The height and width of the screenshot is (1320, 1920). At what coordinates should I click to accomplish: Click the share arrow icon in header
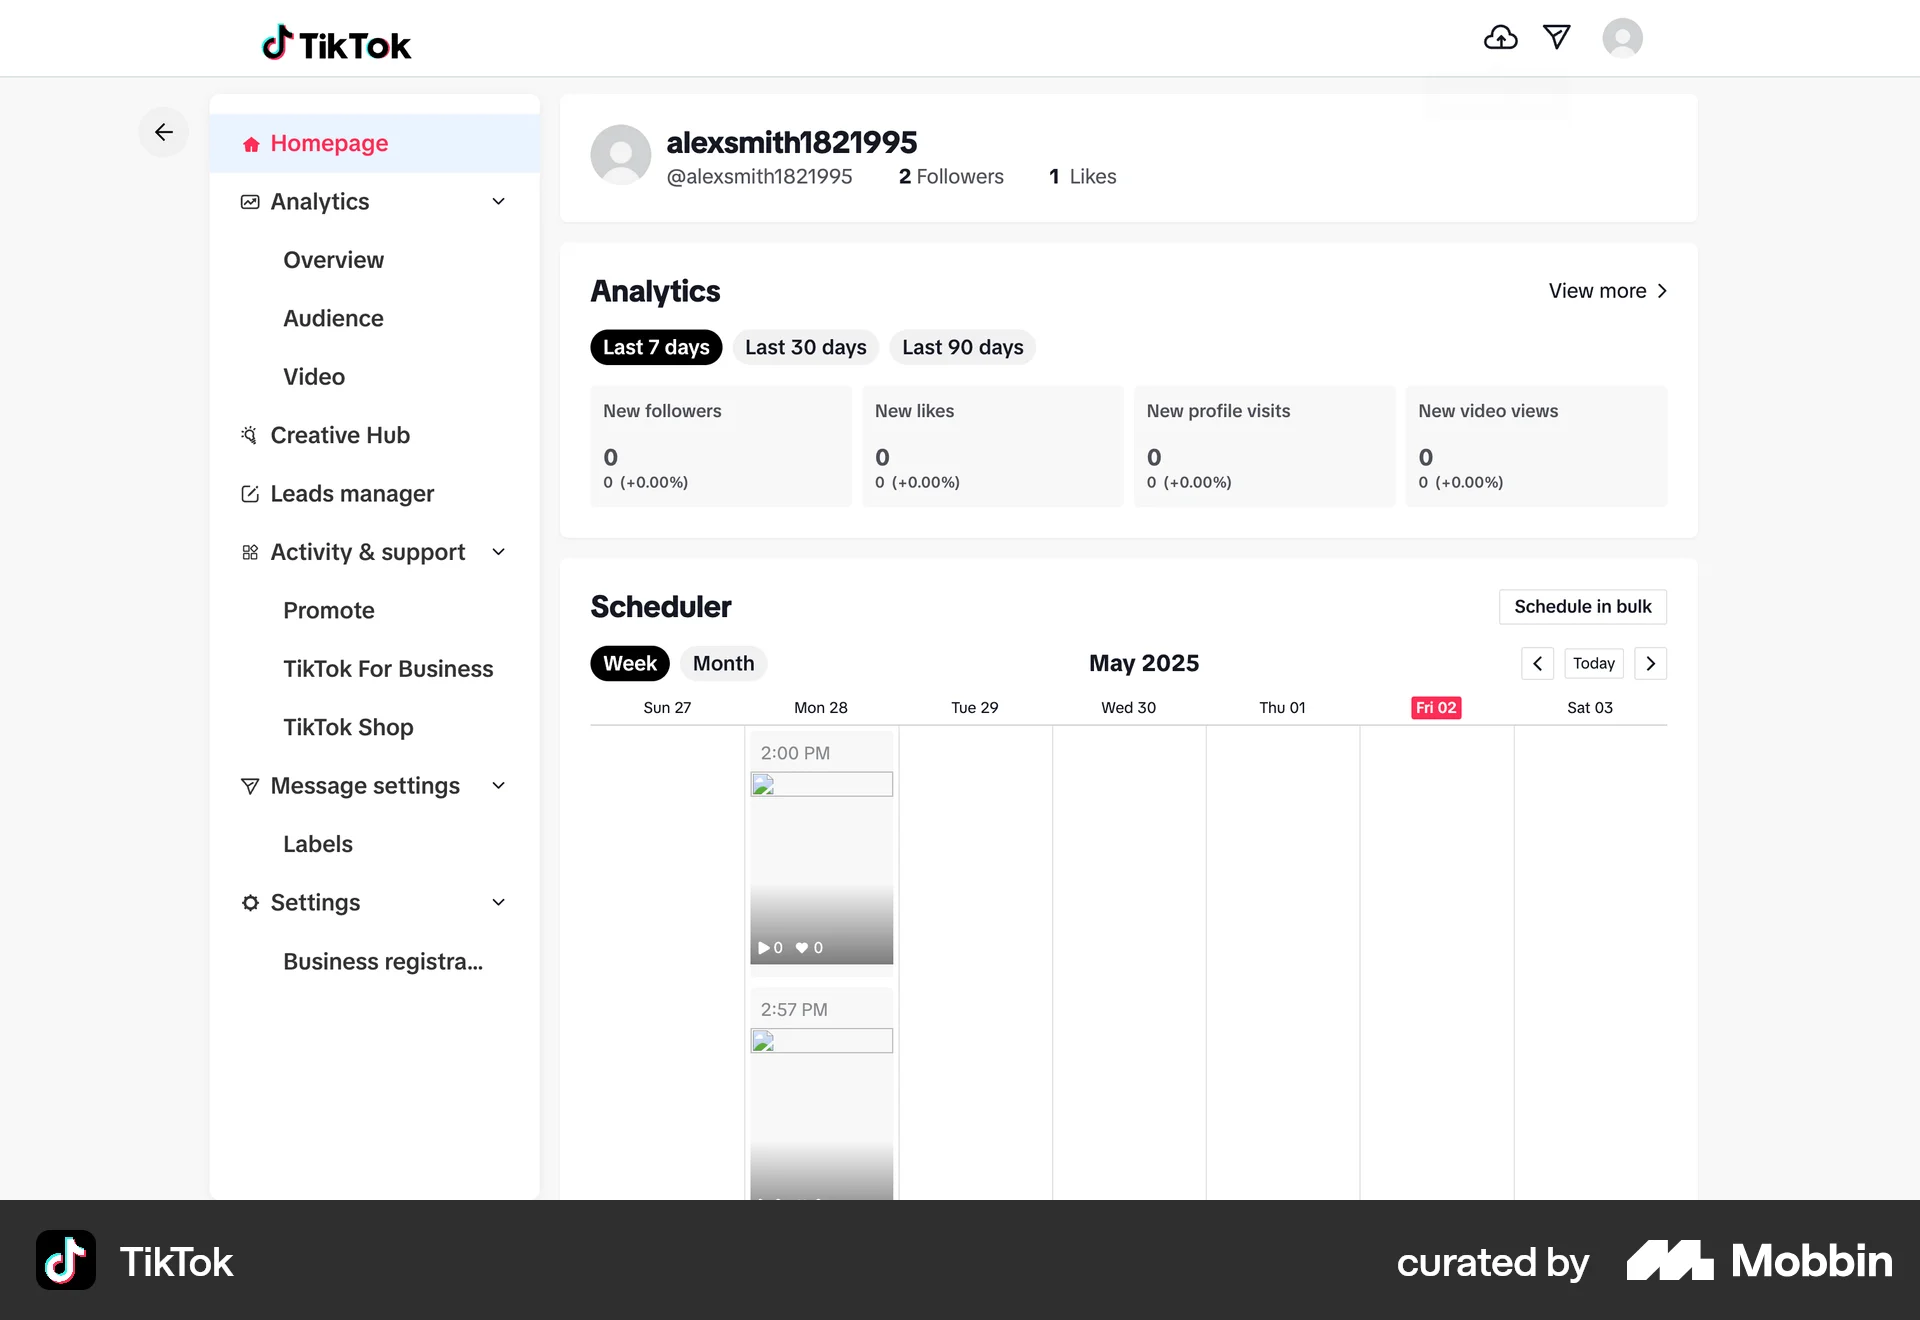click(1557, 37)
